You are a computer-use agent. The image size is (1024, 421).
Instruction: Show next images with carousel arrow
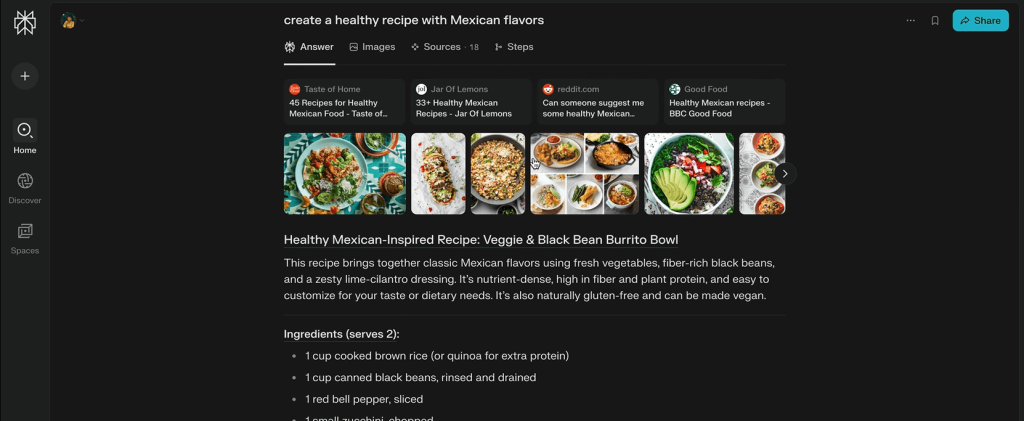(x=785, y=174)
